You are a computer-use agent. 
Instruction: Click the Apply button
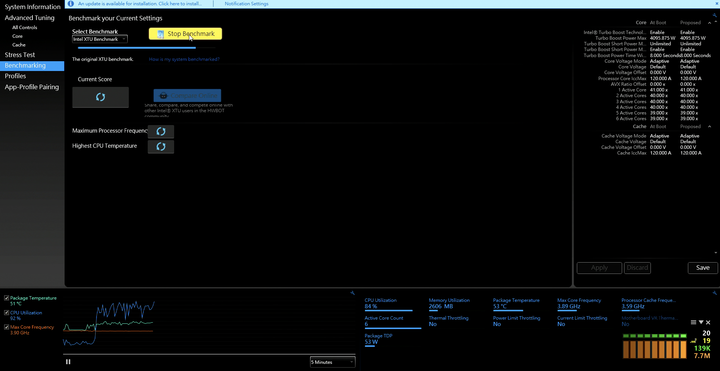[x=599, y=268]
